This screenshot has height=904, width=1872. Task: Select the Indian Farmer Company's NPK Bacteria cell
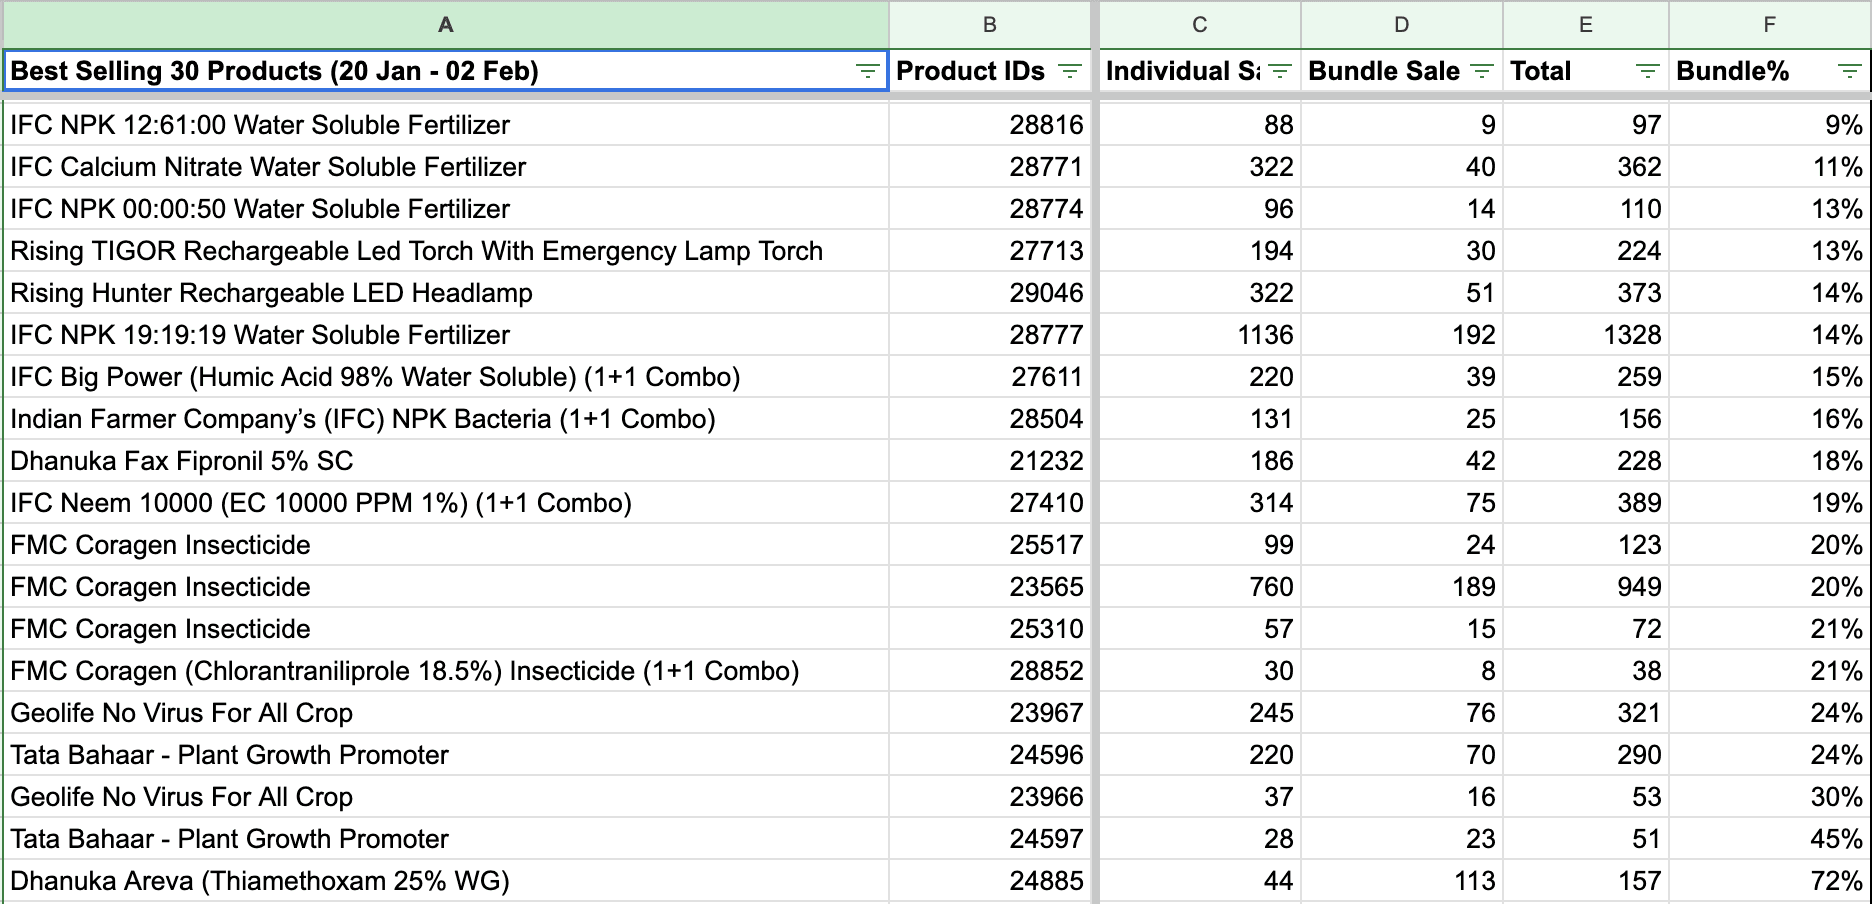446,419
